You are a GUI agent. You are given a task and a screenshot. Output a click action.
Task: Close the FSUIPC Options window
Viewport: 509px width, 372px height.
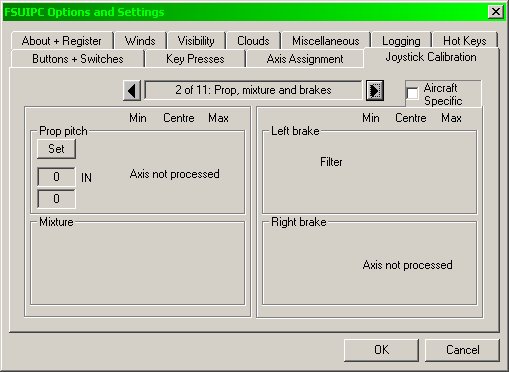[x=496, y=12]
